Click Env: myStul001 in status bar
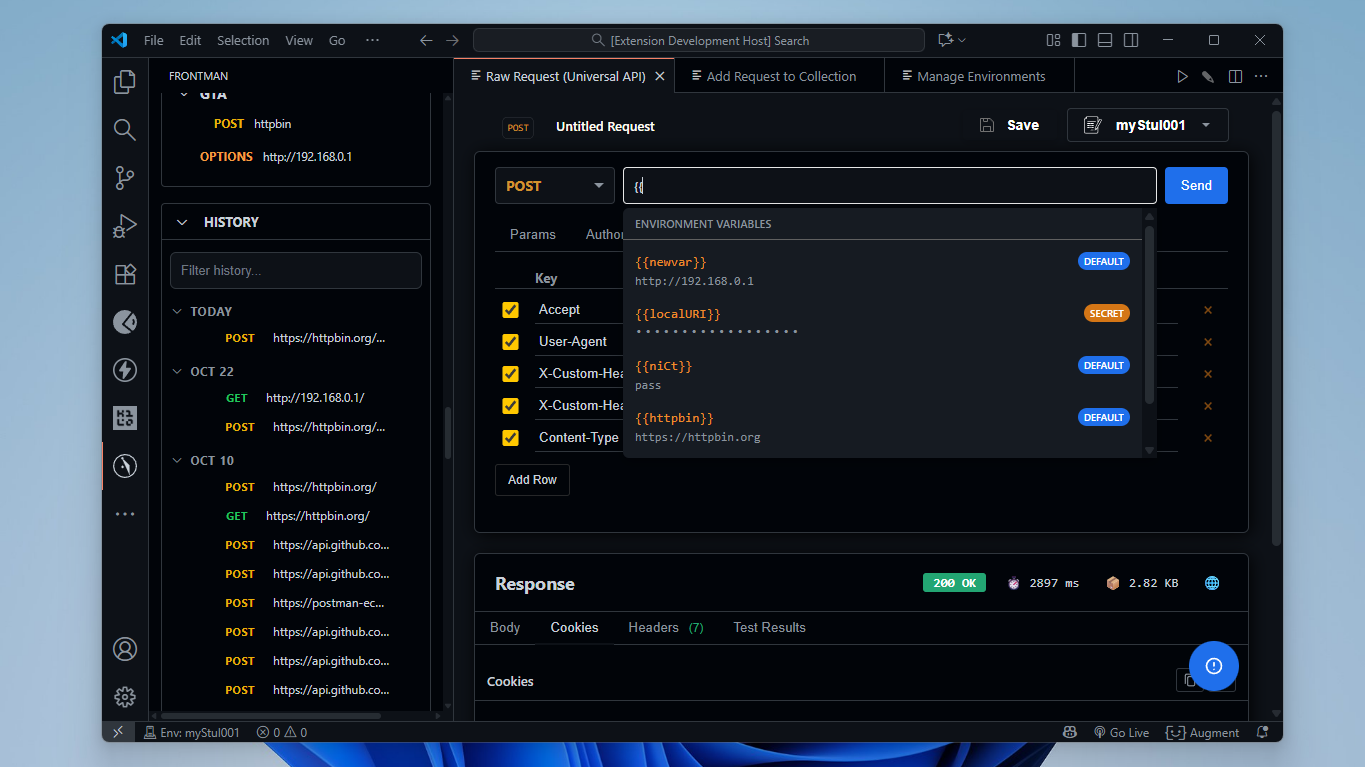This screenshot has height=767, width=1365. 192,733
